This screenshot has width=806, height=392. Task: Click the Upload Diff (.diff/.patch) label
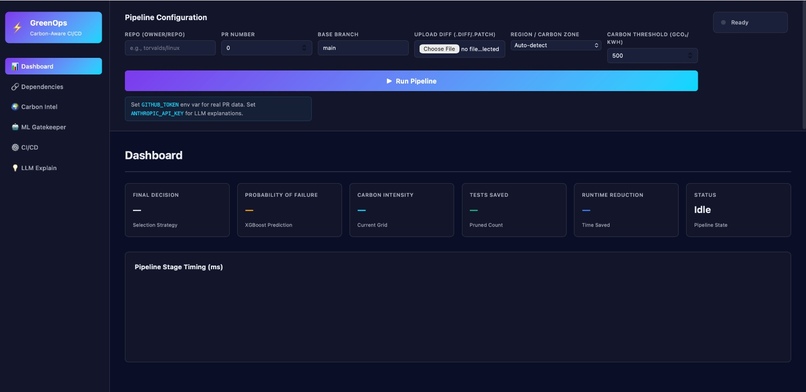point(455,34)
